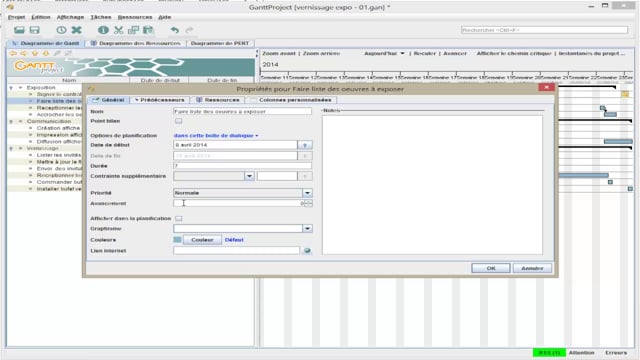Image resolution: width=640 pixels, height=360 pixels.
Task: Open the Affichage menu
Action: click(70, 17)
